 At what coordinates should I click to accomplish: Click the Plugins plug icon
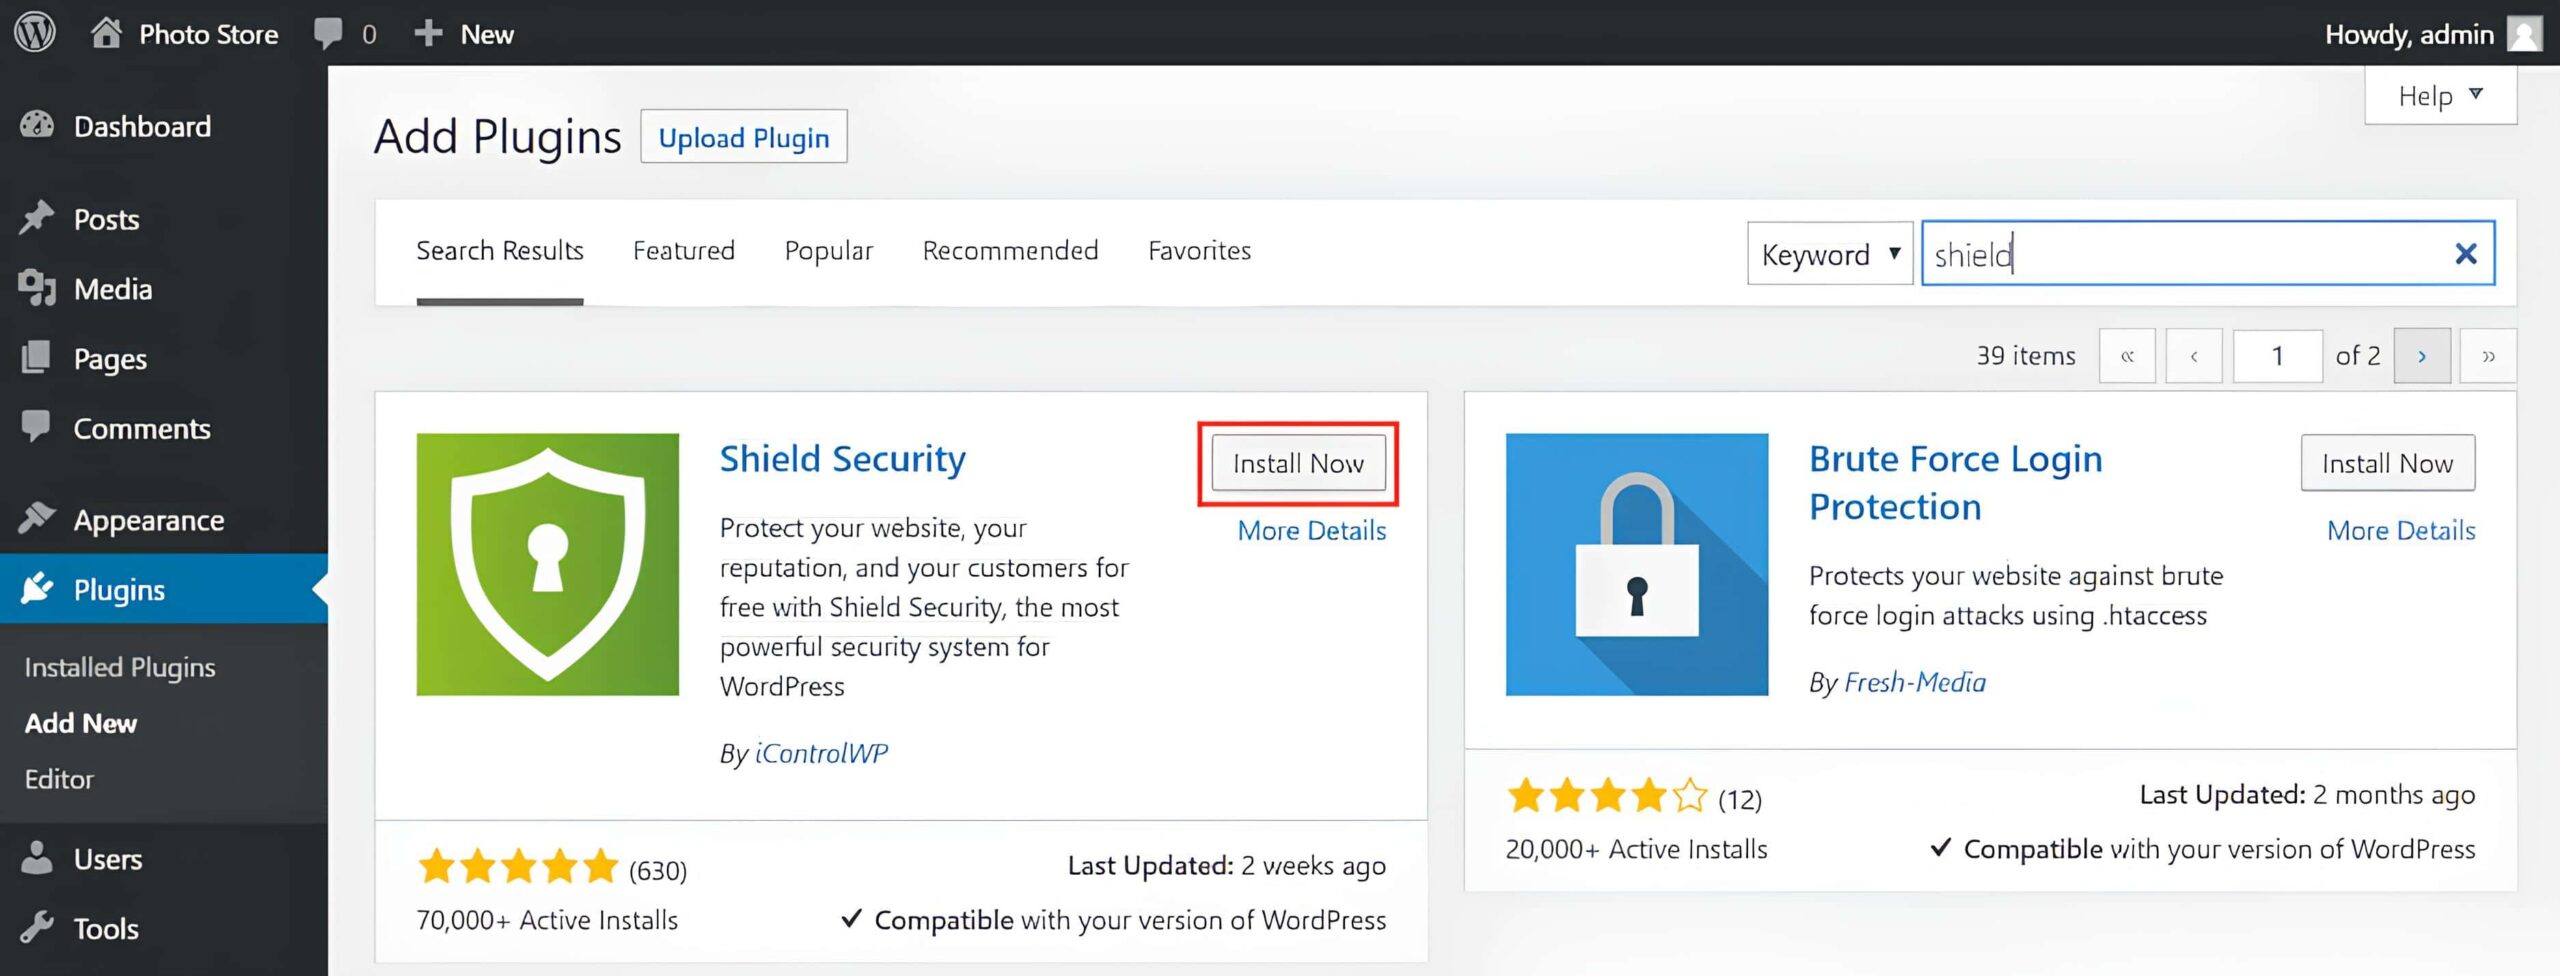tap(38, 589)
